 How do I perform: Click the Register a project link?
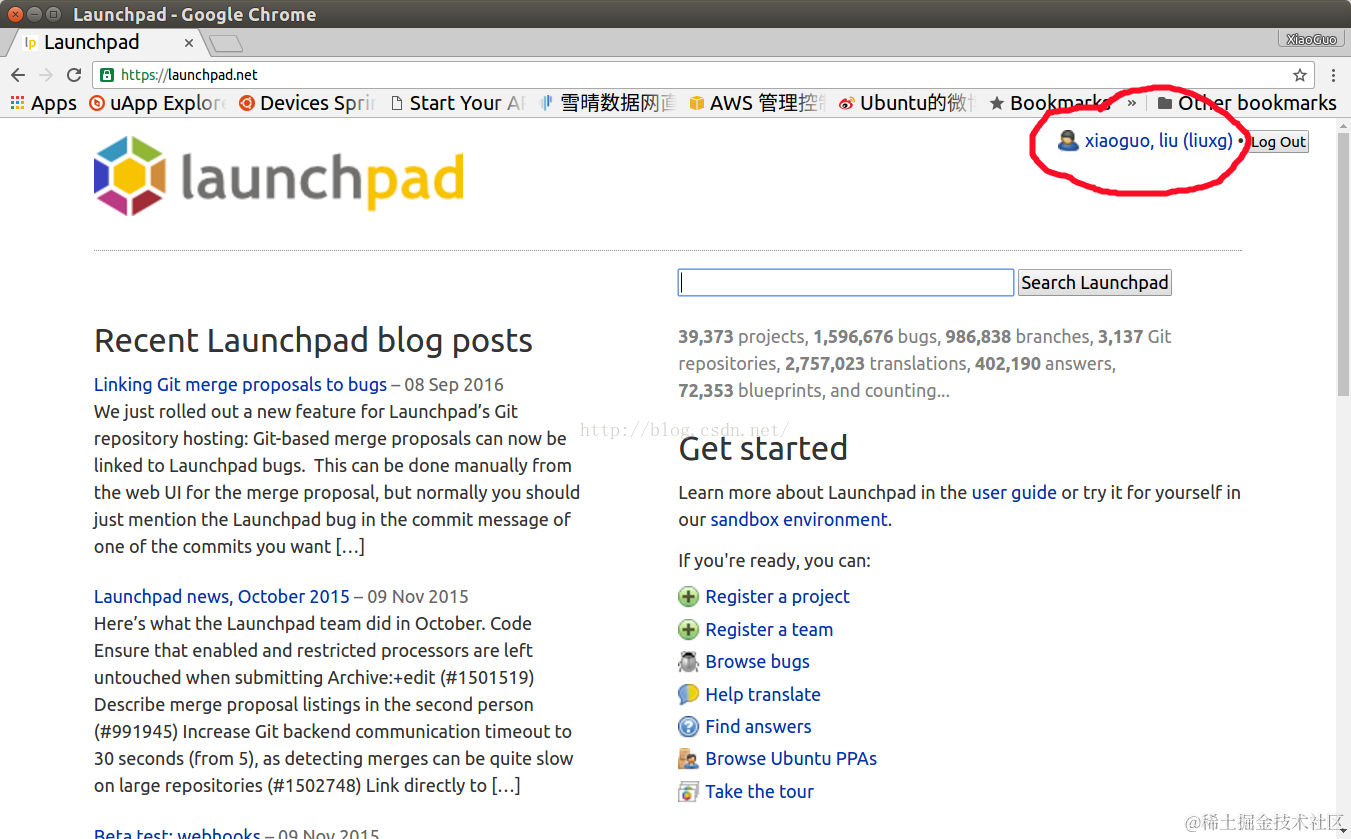click(x=778, y=597)
